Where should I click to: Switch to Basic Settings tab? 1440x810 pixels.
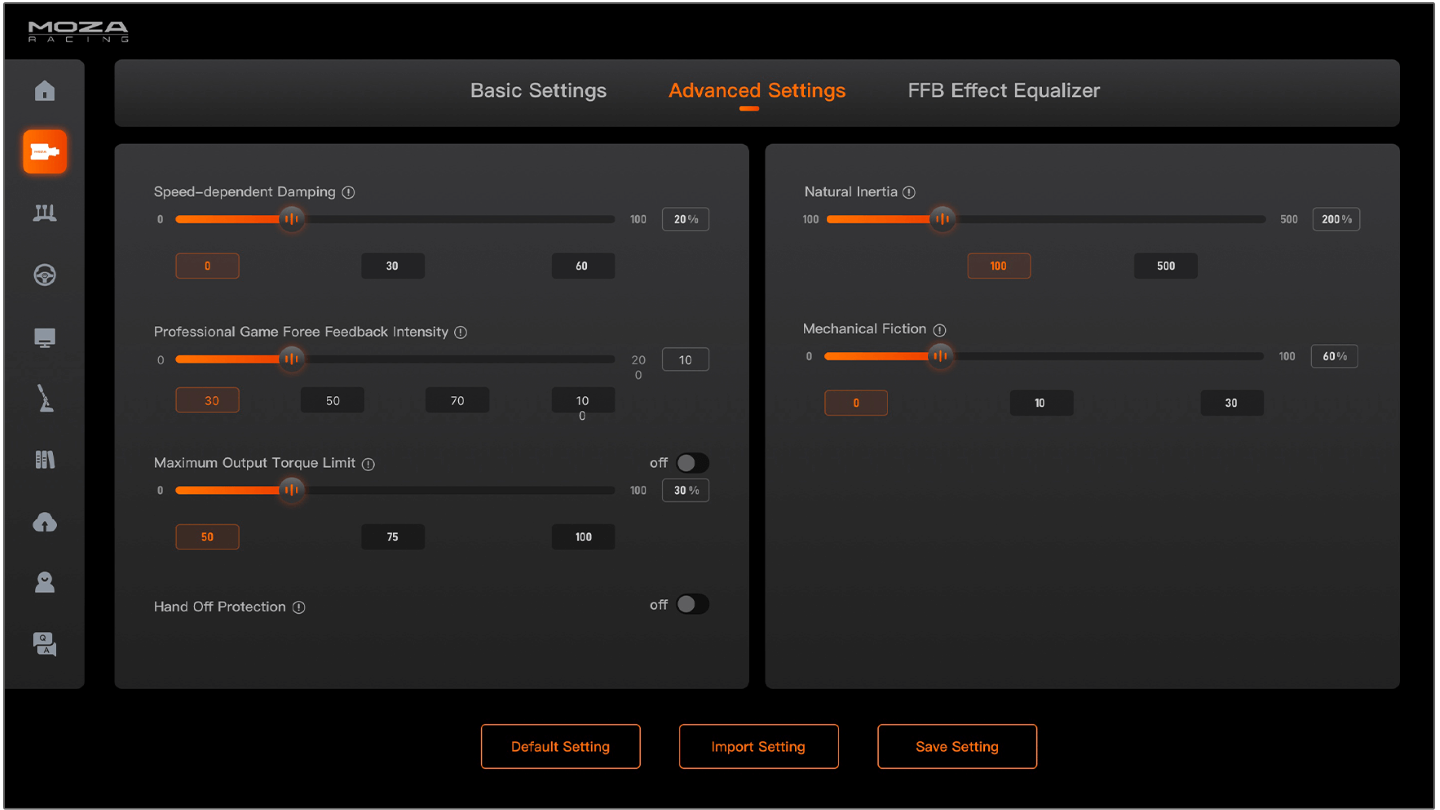(x=538, y=91)
